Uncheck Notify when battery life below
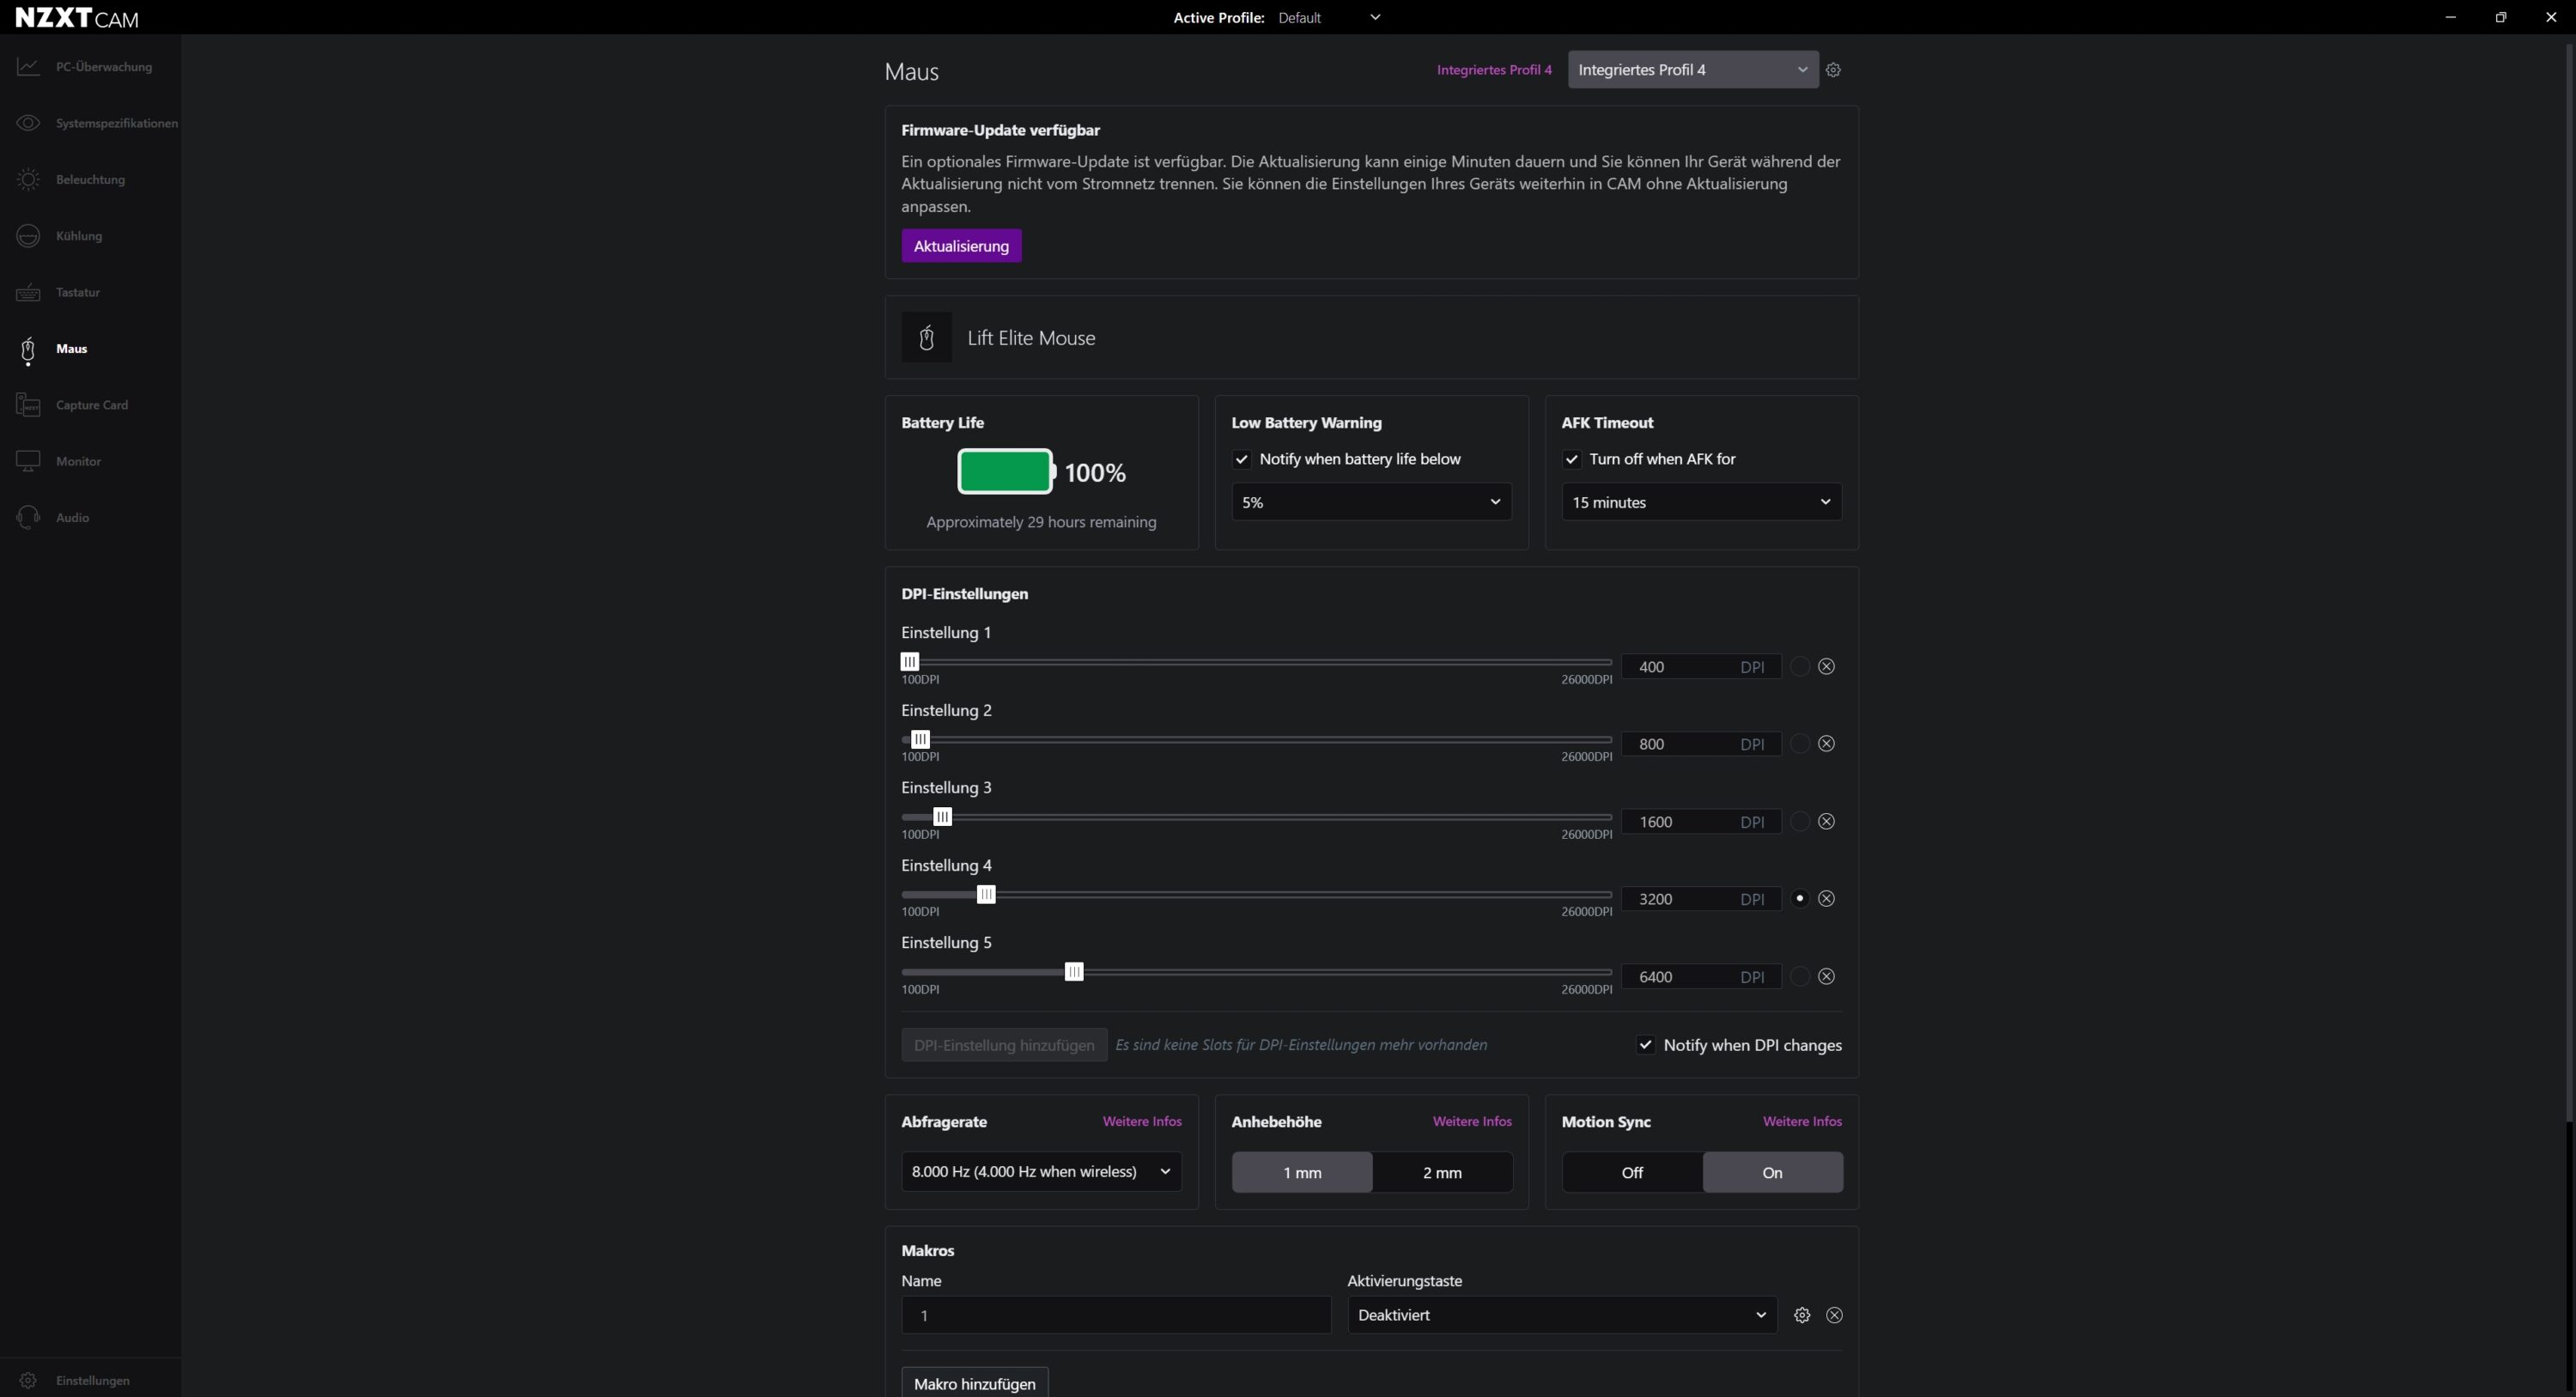The height and width of the screenshot is (1397, 2576). [x=1242, y=460]
